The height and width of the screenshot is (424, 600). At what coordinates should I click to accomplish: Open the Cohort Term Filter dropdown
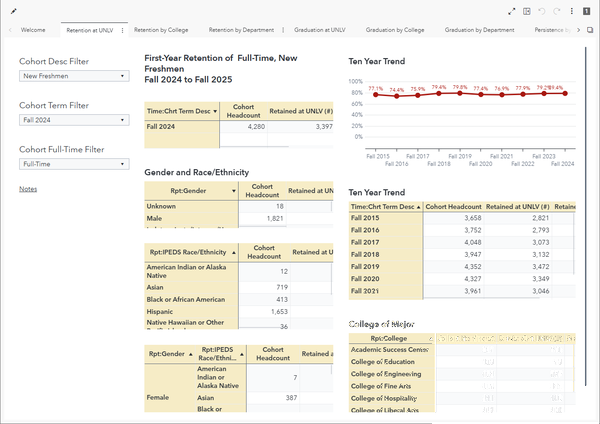74,120
